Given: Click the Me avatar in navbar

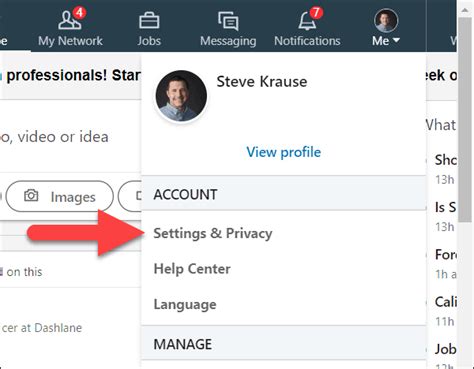Looking at the screenshot, I should point(386,21).
